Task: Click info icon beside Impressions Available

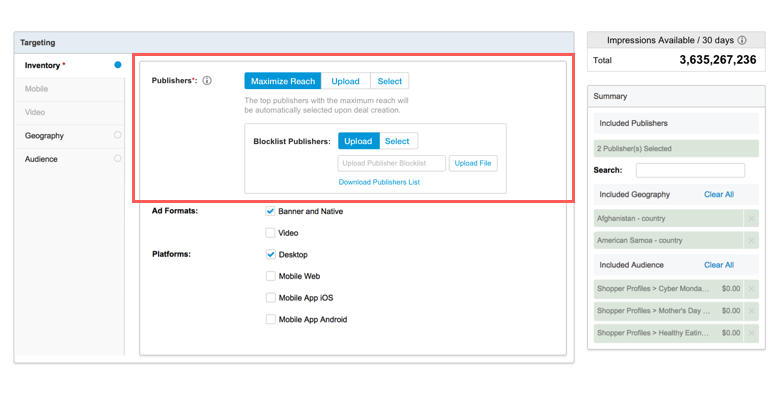Action: [741, 41]
